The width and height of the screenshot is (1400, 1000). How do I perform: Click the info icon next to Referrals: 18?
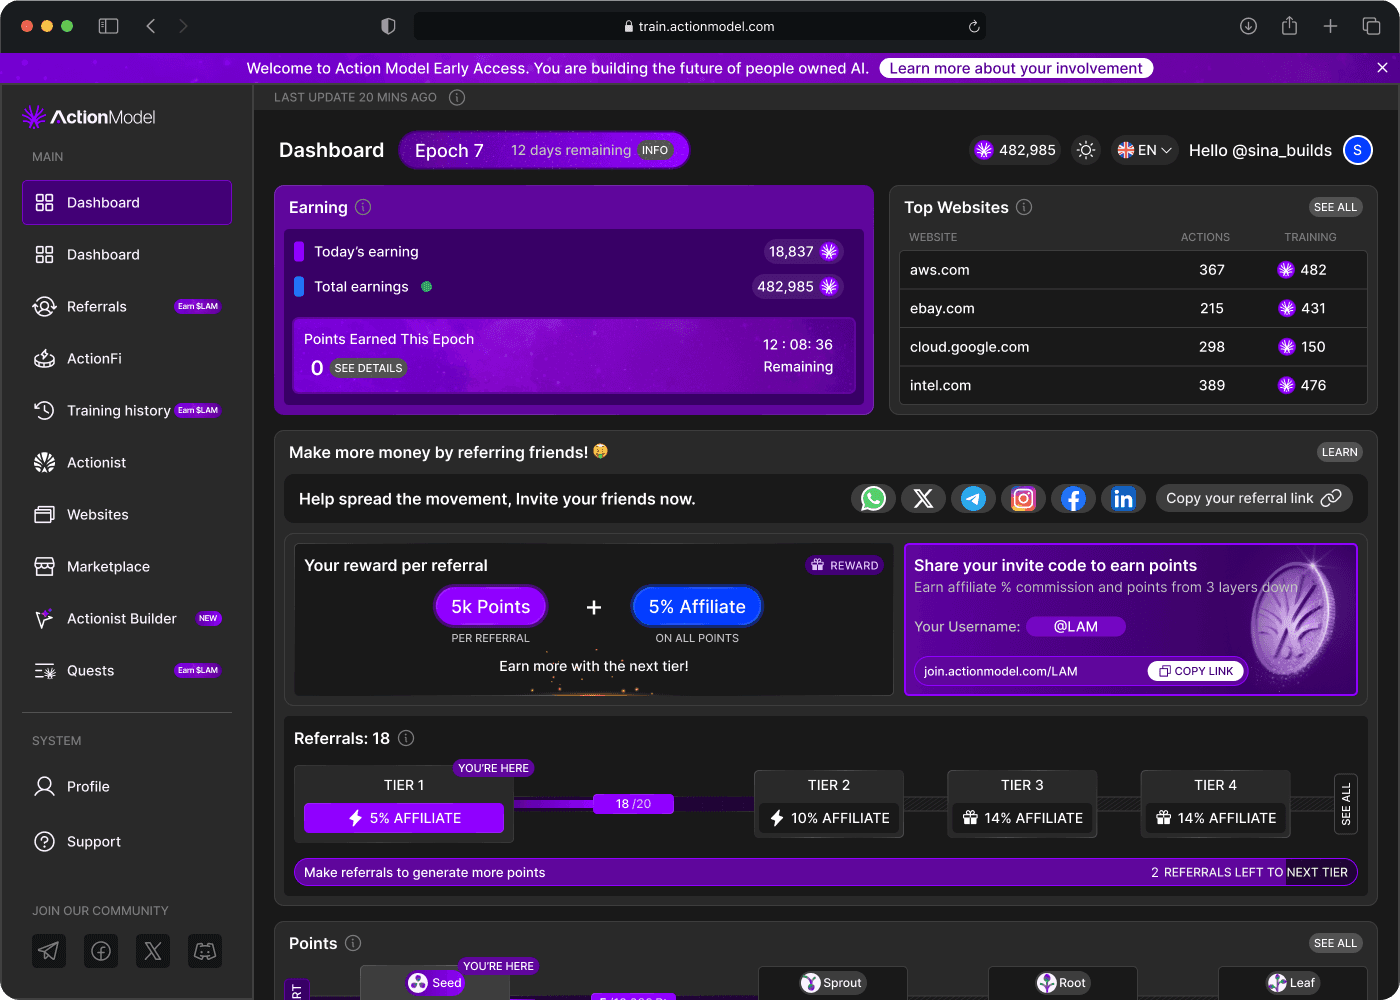(406, 738)
